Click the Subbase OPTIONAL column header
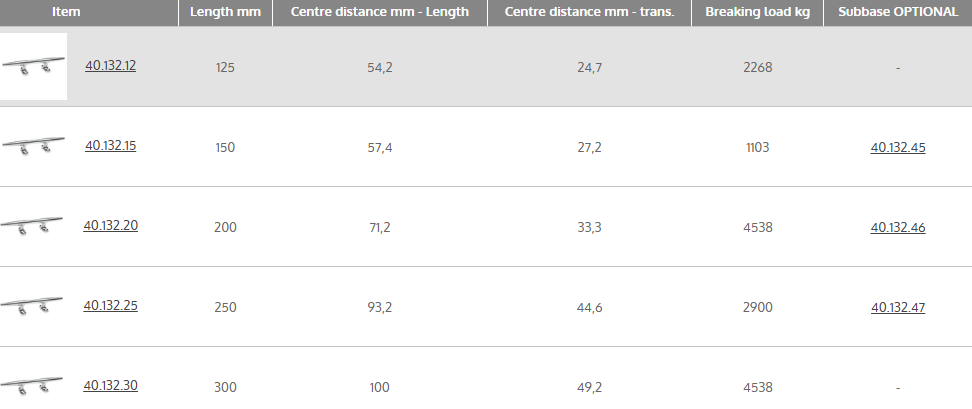The width and height of the screenshot is (972, 409). tap(897, 12)
